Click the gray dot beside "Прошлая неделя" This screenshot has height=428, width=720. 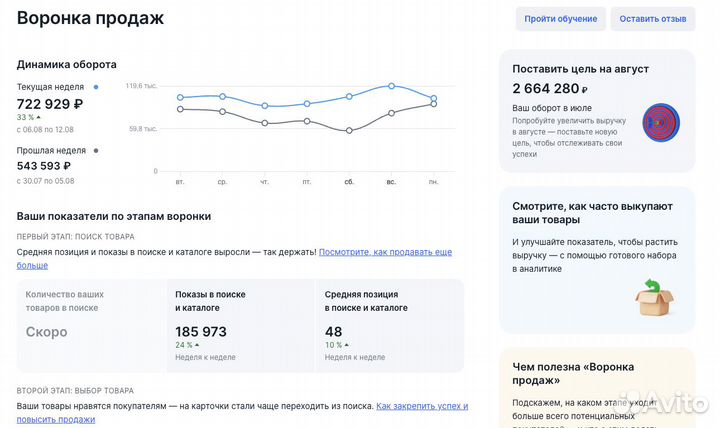[x=96, y=151]
